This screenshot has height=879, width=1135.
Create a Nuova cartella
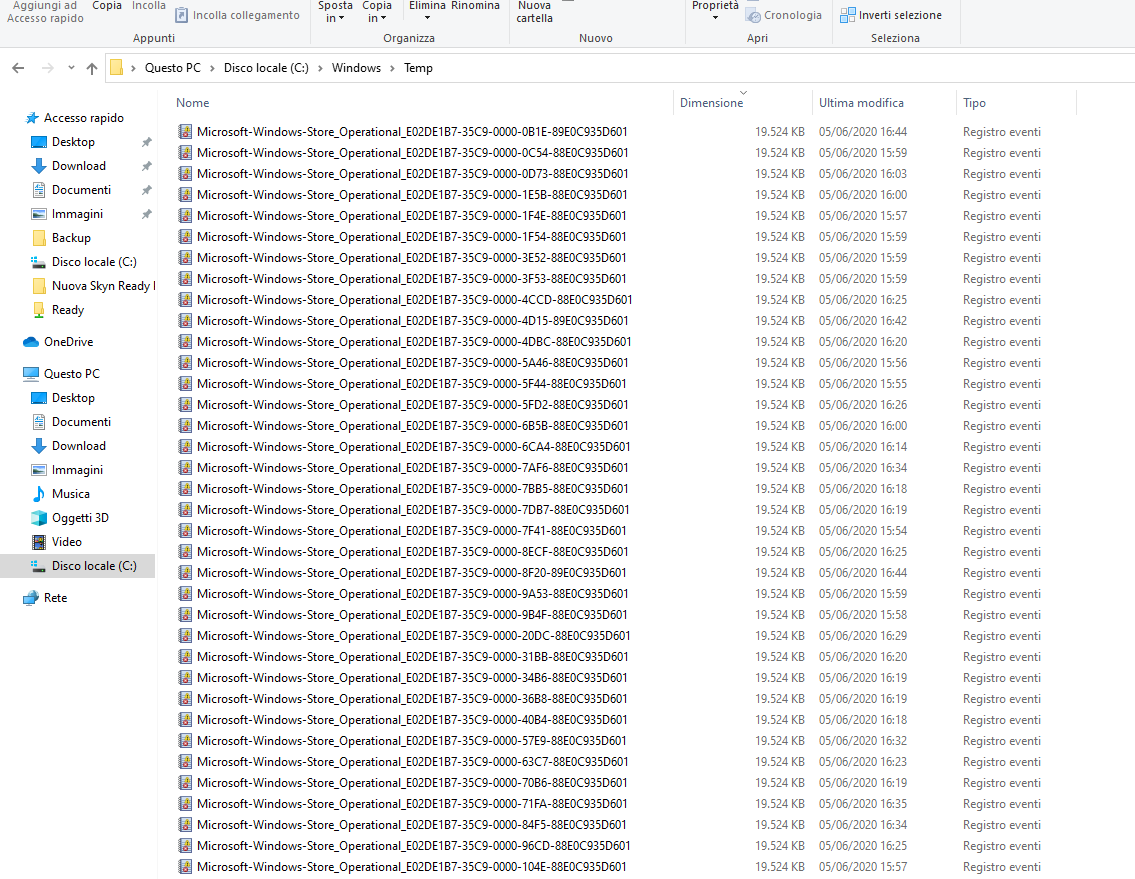(534, 12)
